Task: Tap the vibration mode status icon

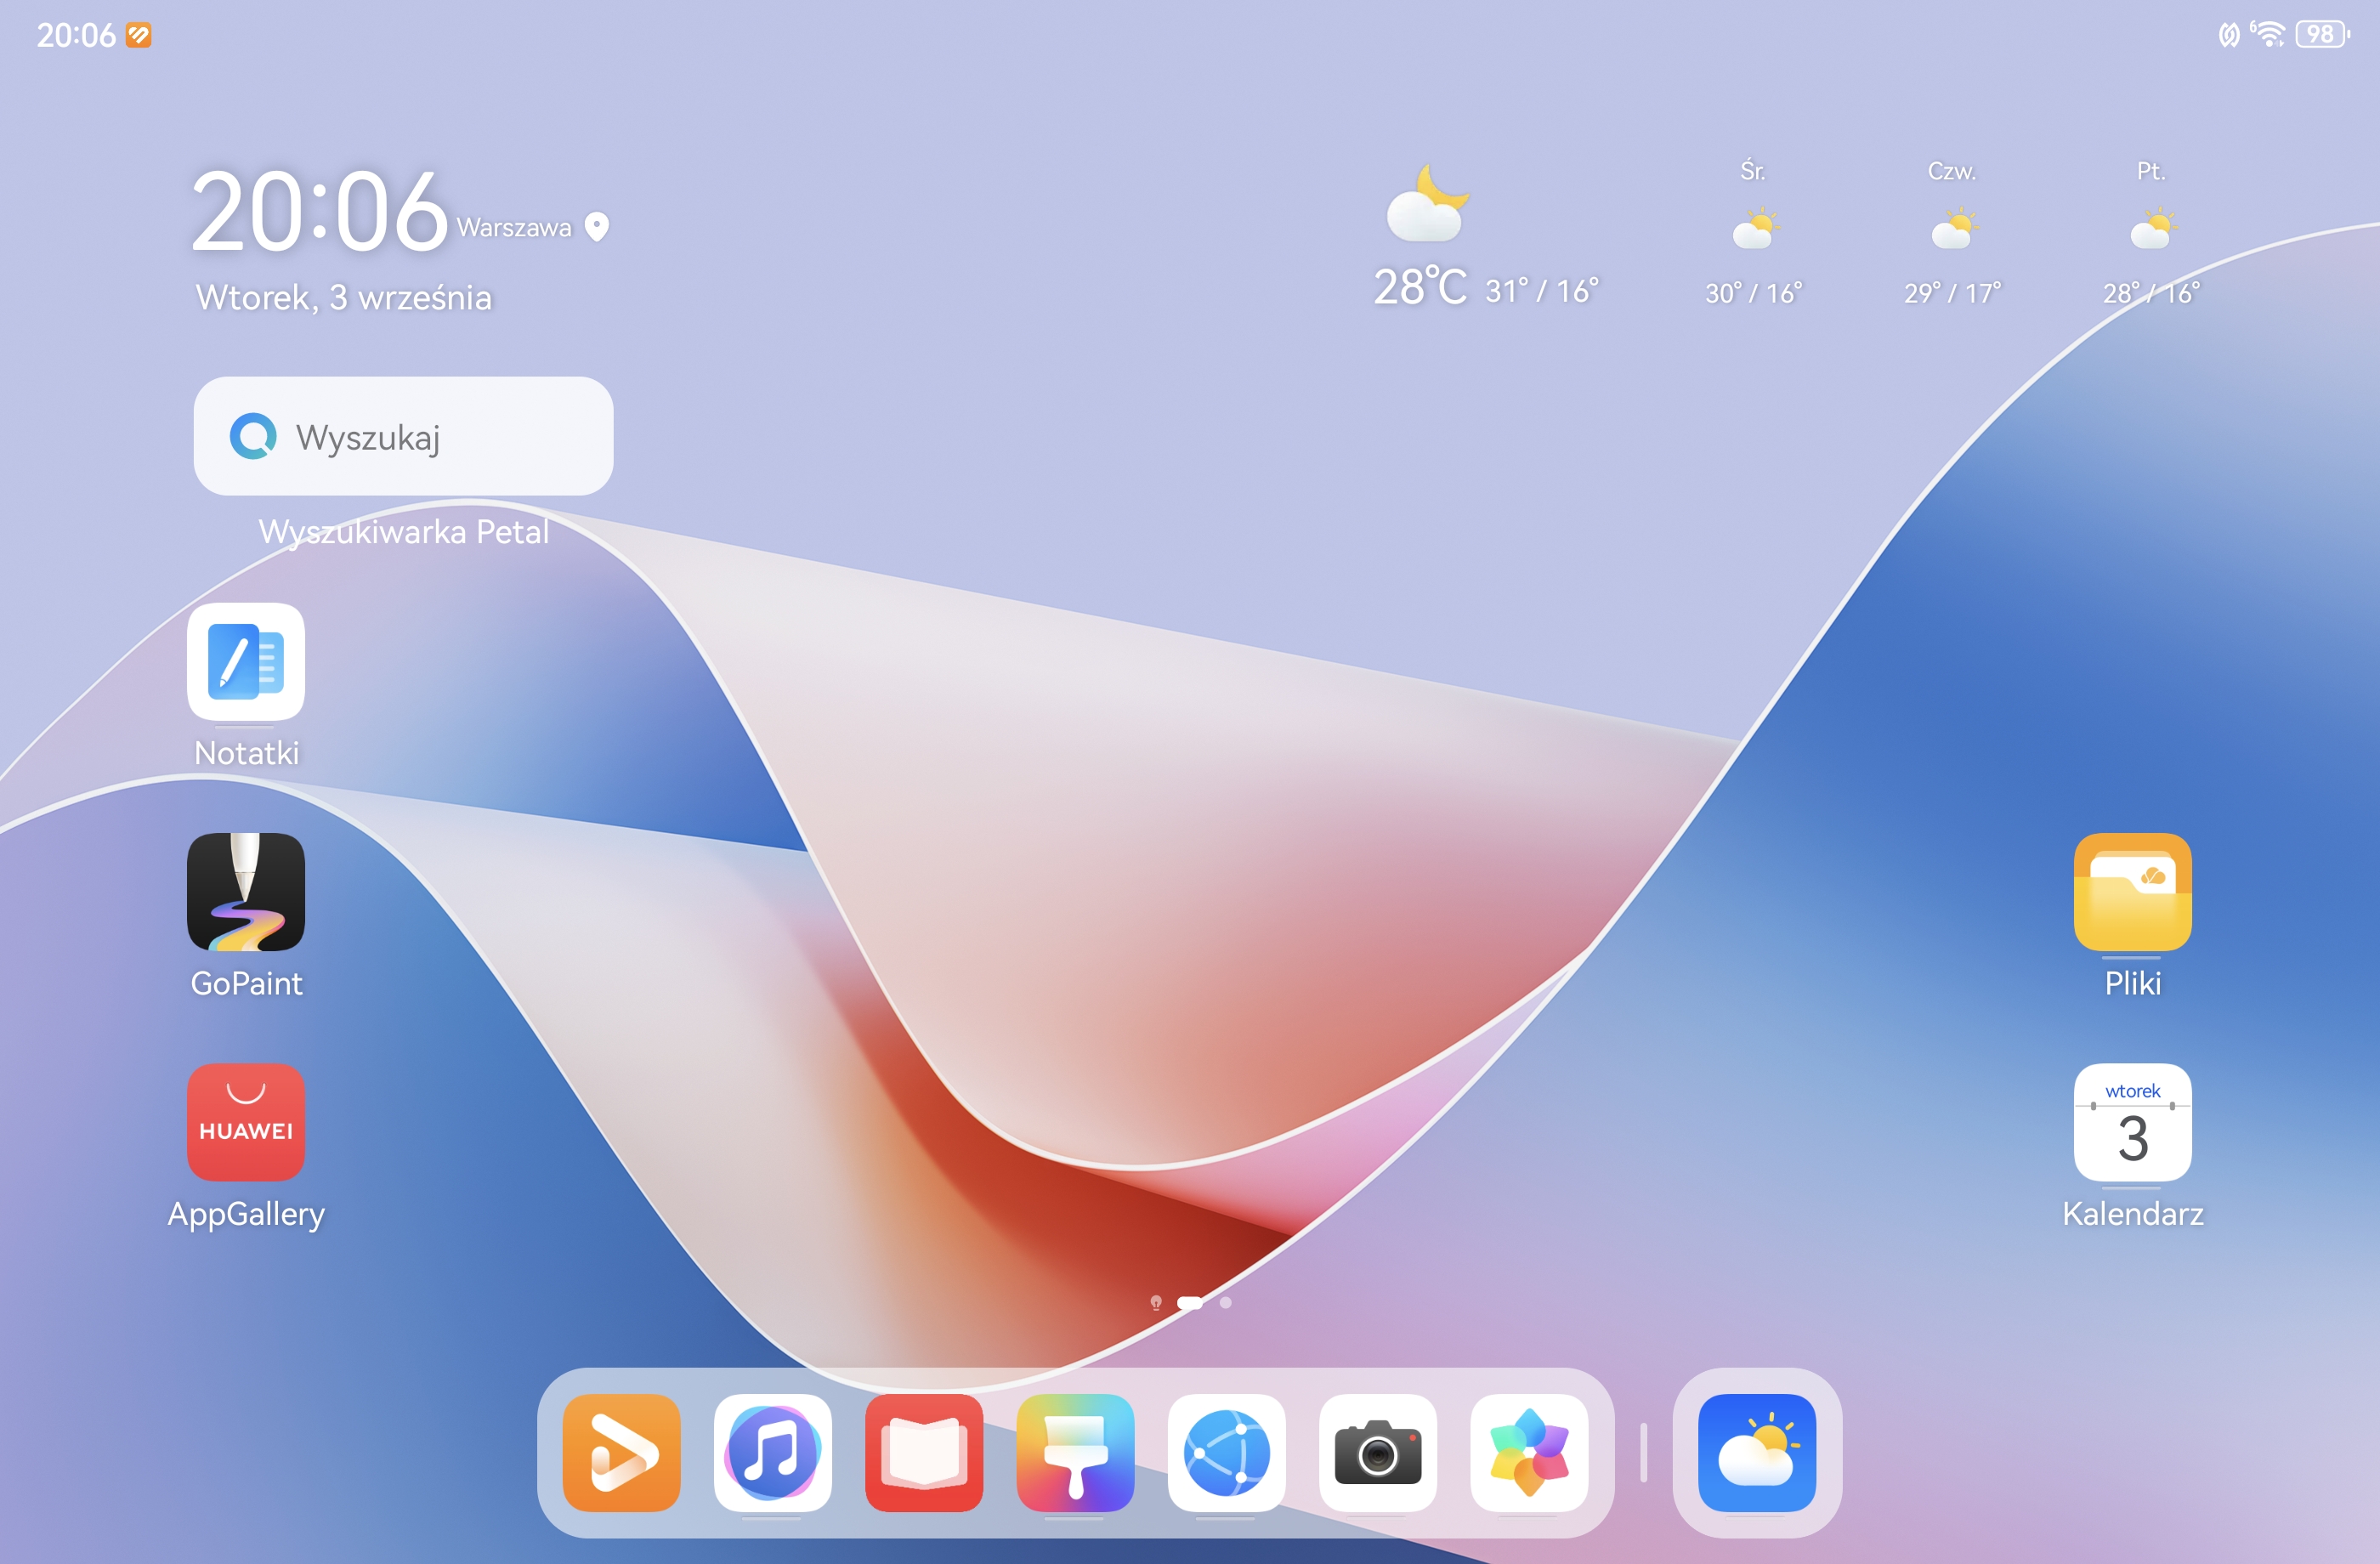Action: click(2229, 35)
